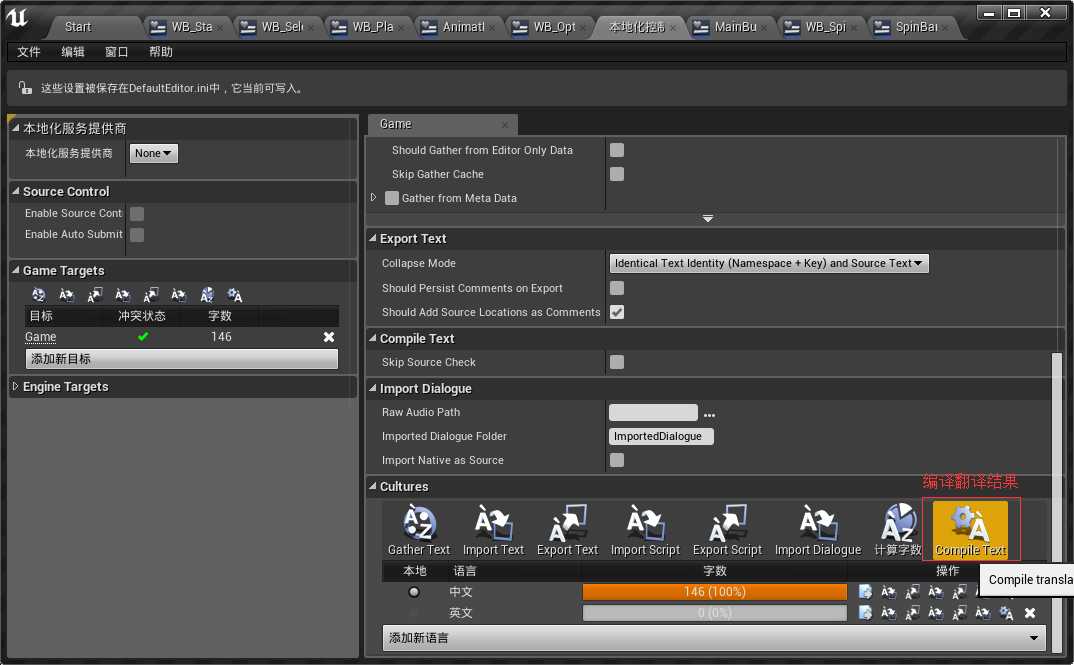
Task: Open the 本地化服务提供商 None dropdown
Action: pos(153,153)
